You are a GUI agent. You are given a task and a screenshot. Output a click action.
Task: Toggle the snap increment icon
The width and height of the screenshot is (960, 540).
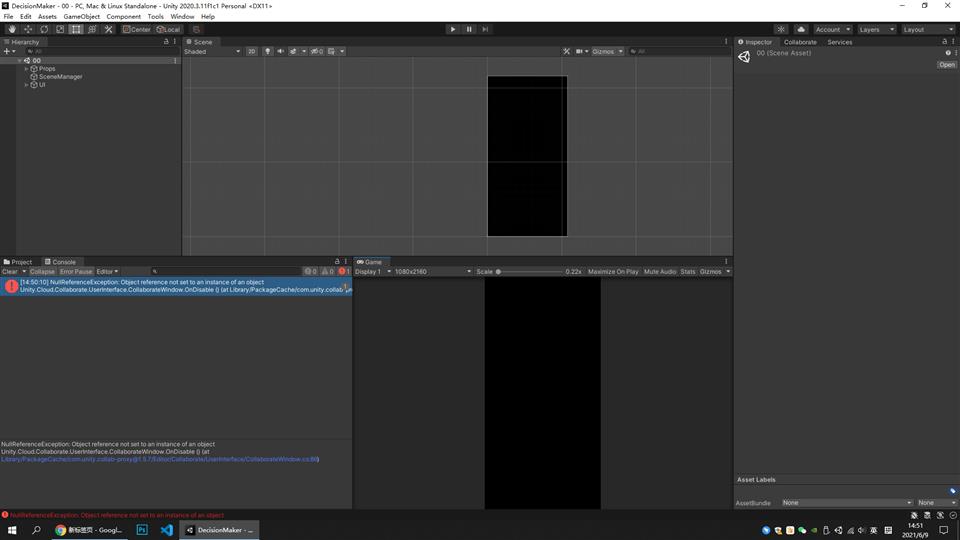[x=196, y=29]
